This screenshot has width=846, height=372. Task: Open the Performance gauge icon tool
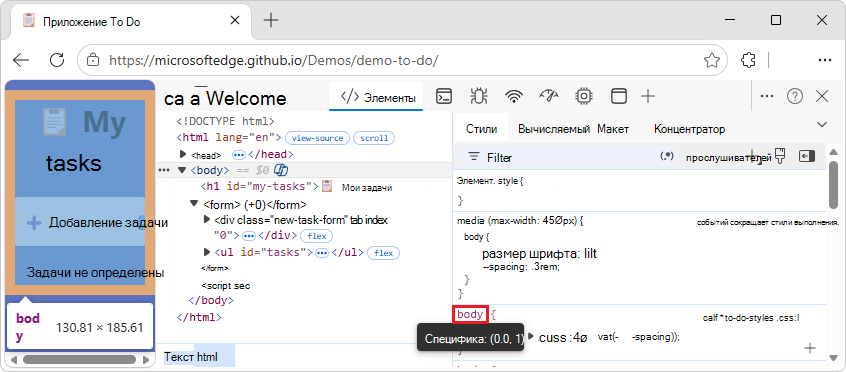tap(549, 97)
